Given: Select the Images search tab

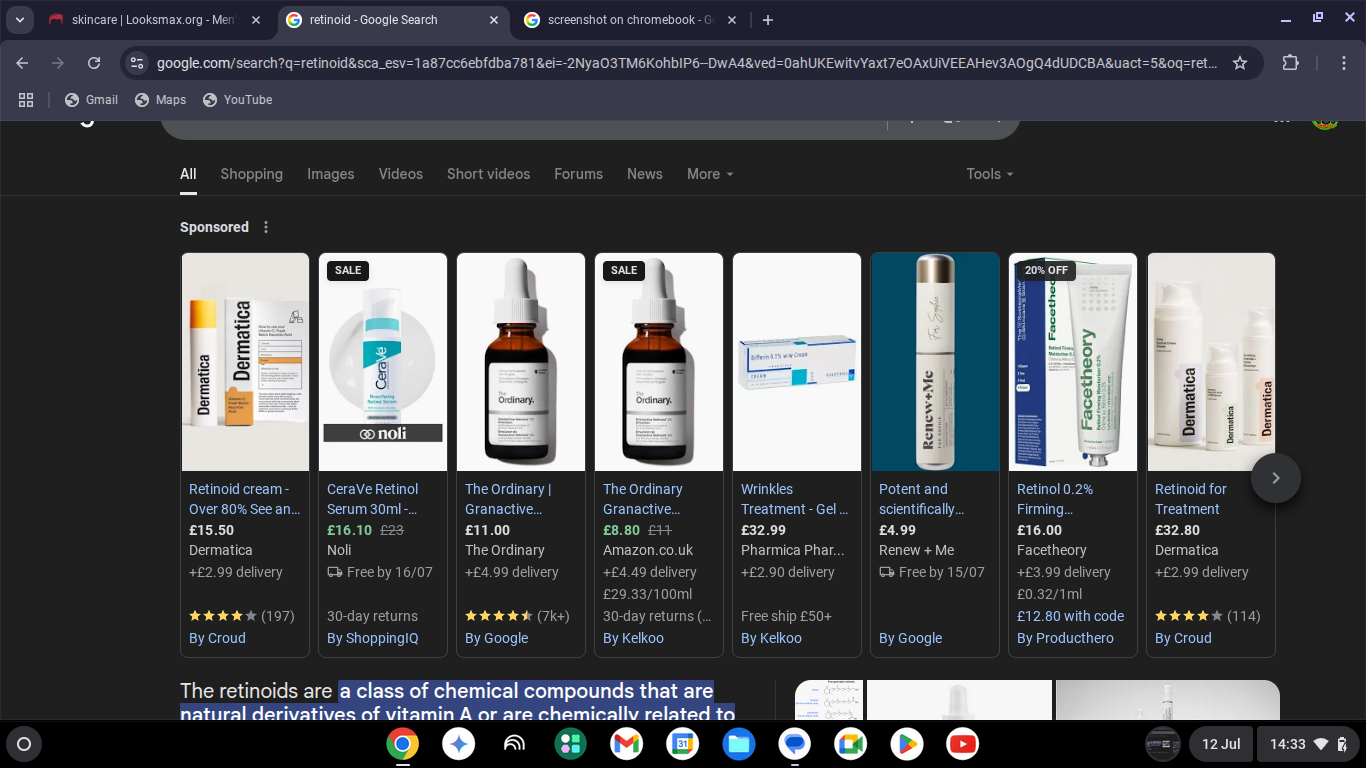Looking at the screenshot, I should 330,174.
